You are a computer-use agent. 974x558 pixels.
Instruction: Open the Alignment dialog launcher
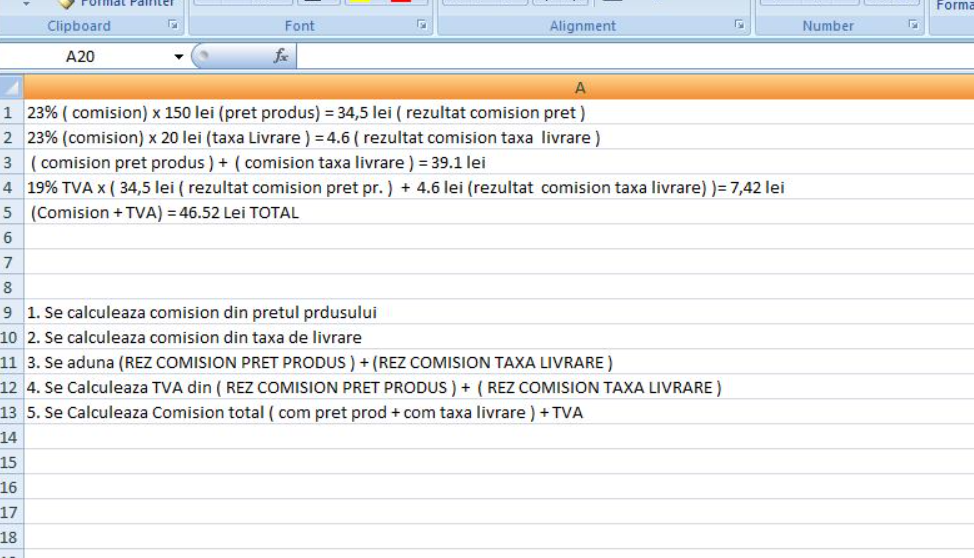739,25
